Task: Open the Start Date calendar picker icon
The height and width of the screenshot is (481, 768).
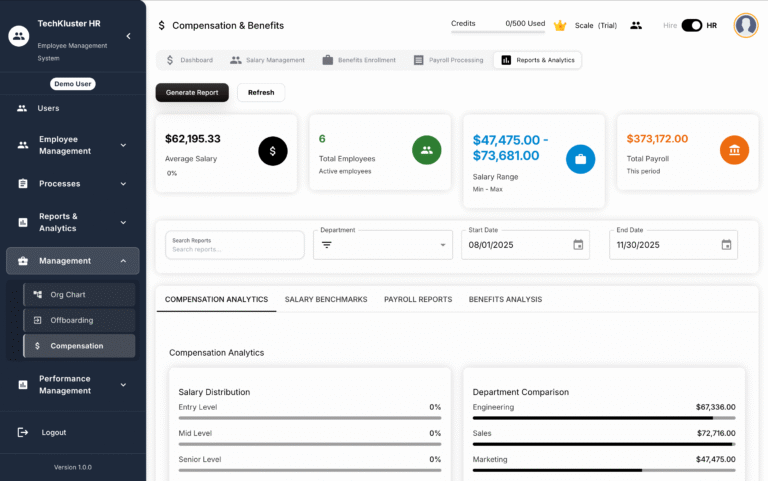Action: (578, 245)
